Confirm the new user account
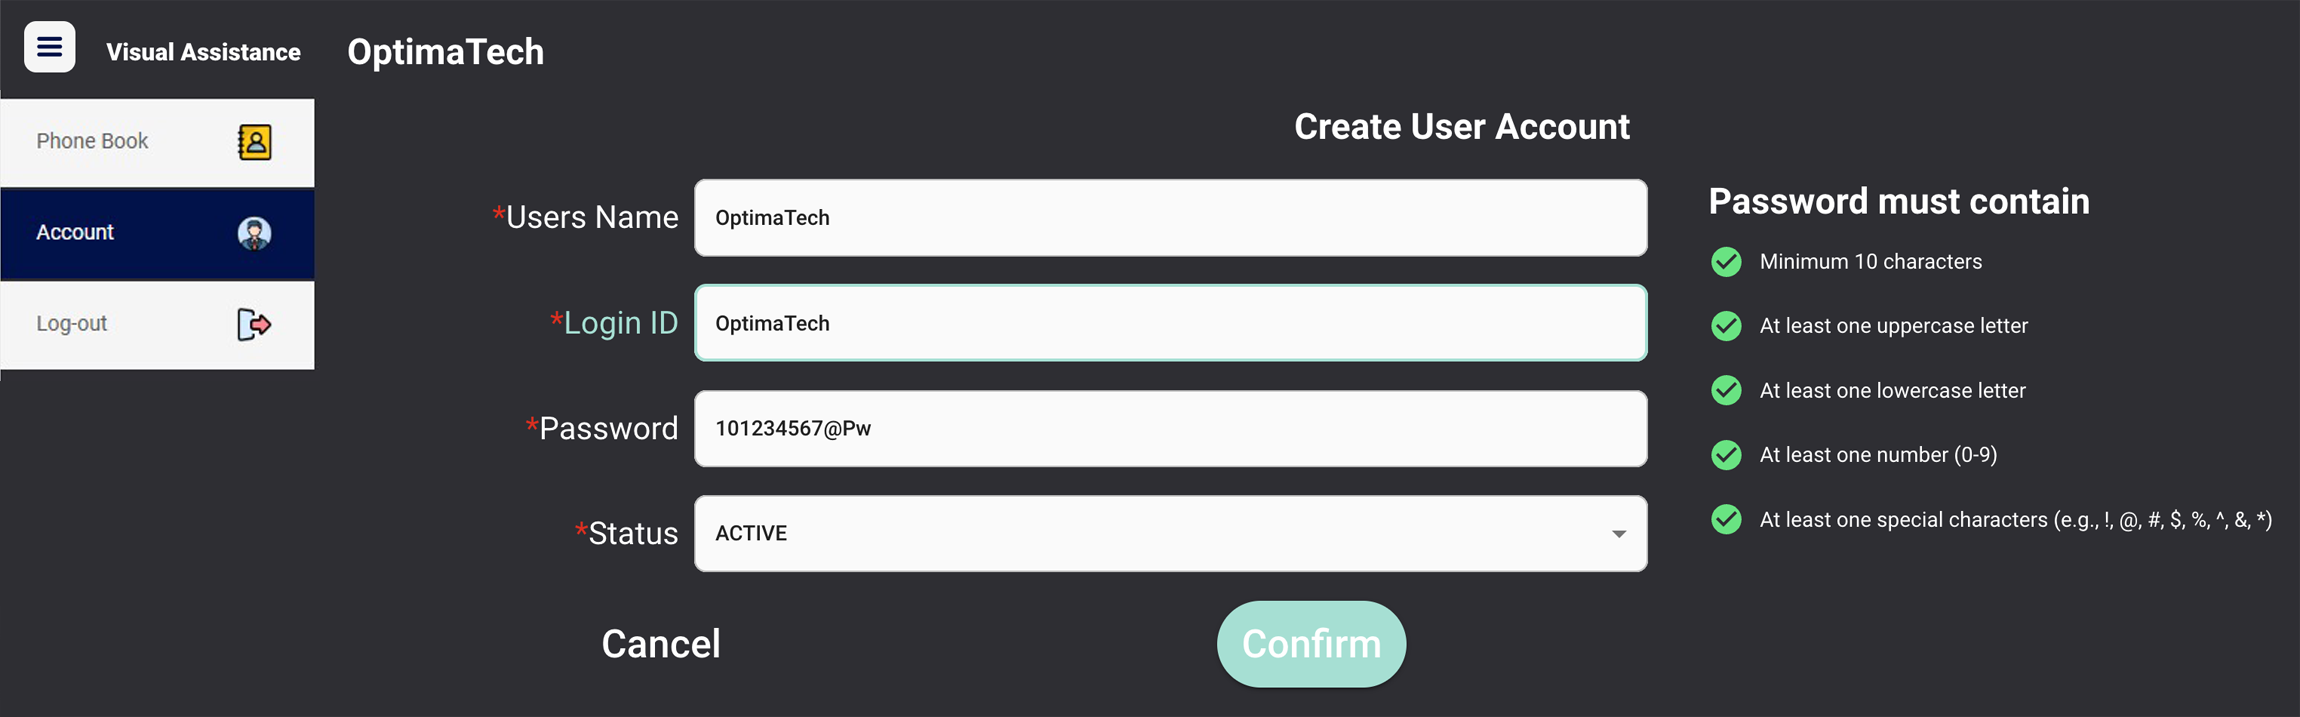Image resolution: width=2300 pixels, height=717 pixels. [1311, 644]
